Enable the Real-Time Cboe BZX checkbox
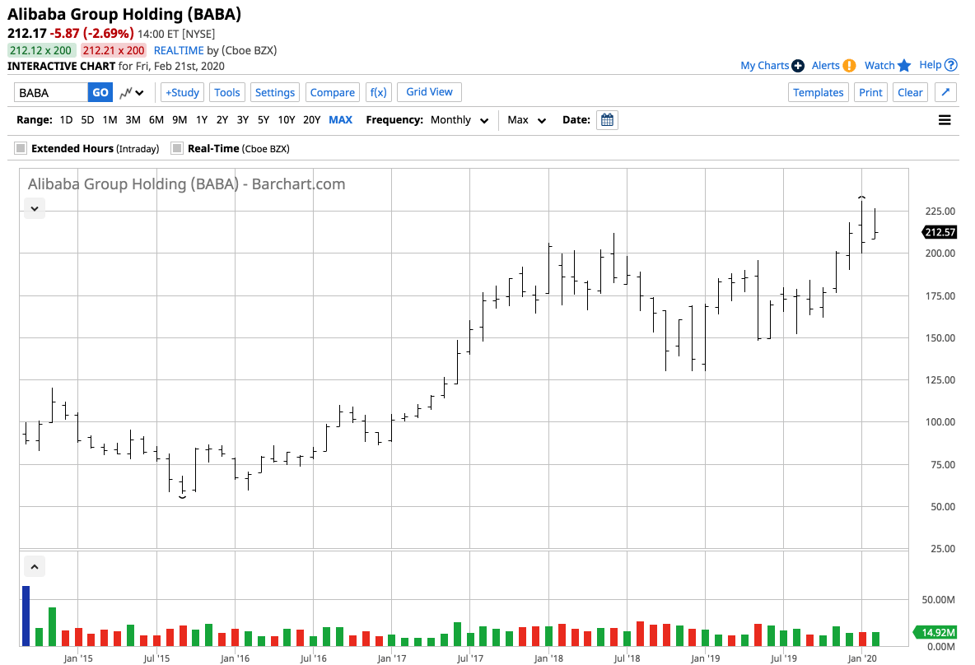 tap(177, 148)
